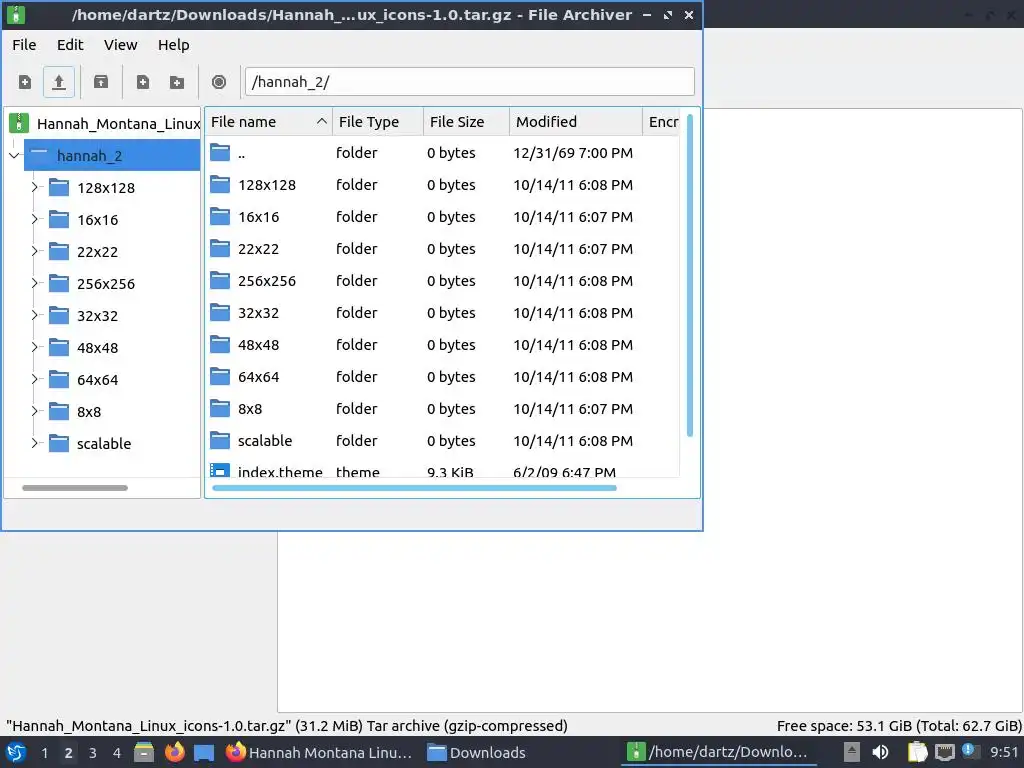
Task: Select the 256x256 name in file list
Action: coord(266,281)
